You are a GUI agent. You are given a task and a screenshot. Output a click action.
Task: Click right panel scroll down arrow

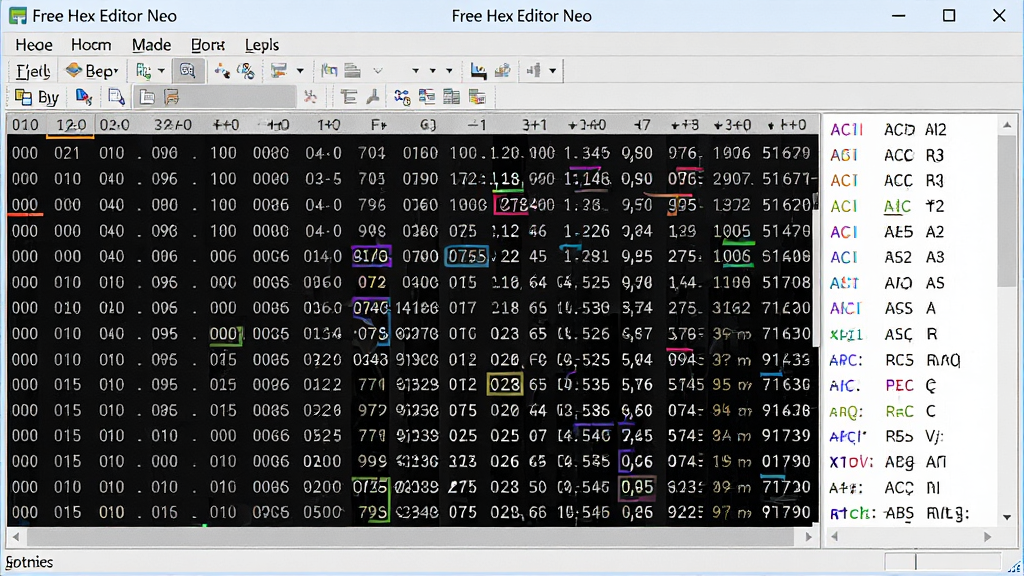click(x=1007, y=517)
